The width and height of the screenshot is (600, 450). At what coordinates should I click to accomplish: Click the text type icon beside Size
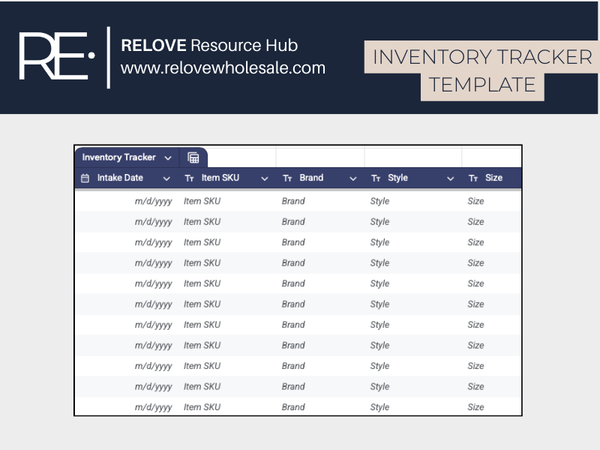pyautogui.click(x=473, y=178)
